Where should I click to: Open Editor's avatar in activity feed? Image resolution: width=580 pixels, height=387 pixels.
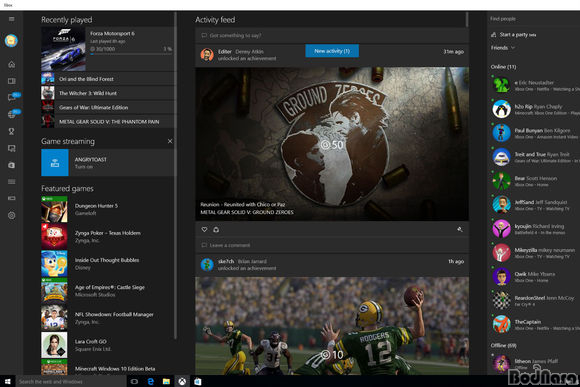point(207,54)
